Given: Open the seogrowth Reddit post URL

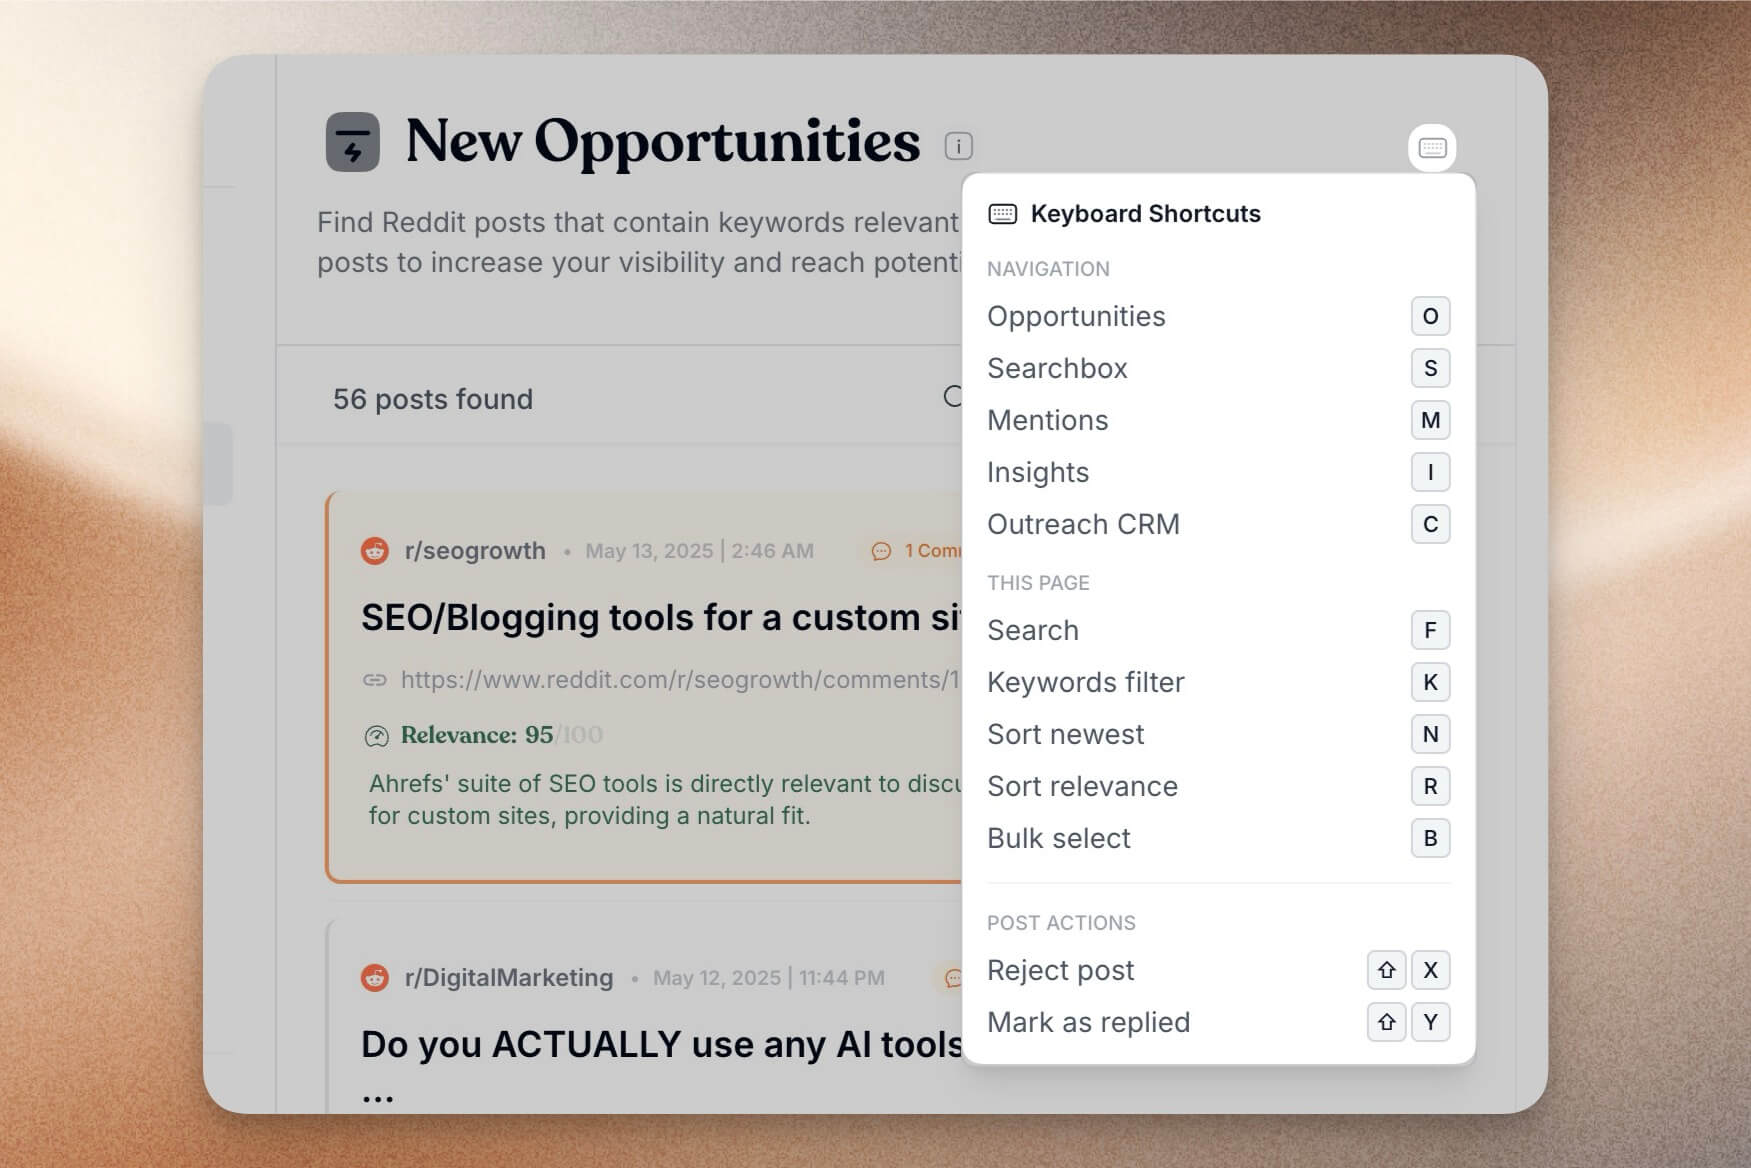Looking at the screenshot, I should click(680, 680).
